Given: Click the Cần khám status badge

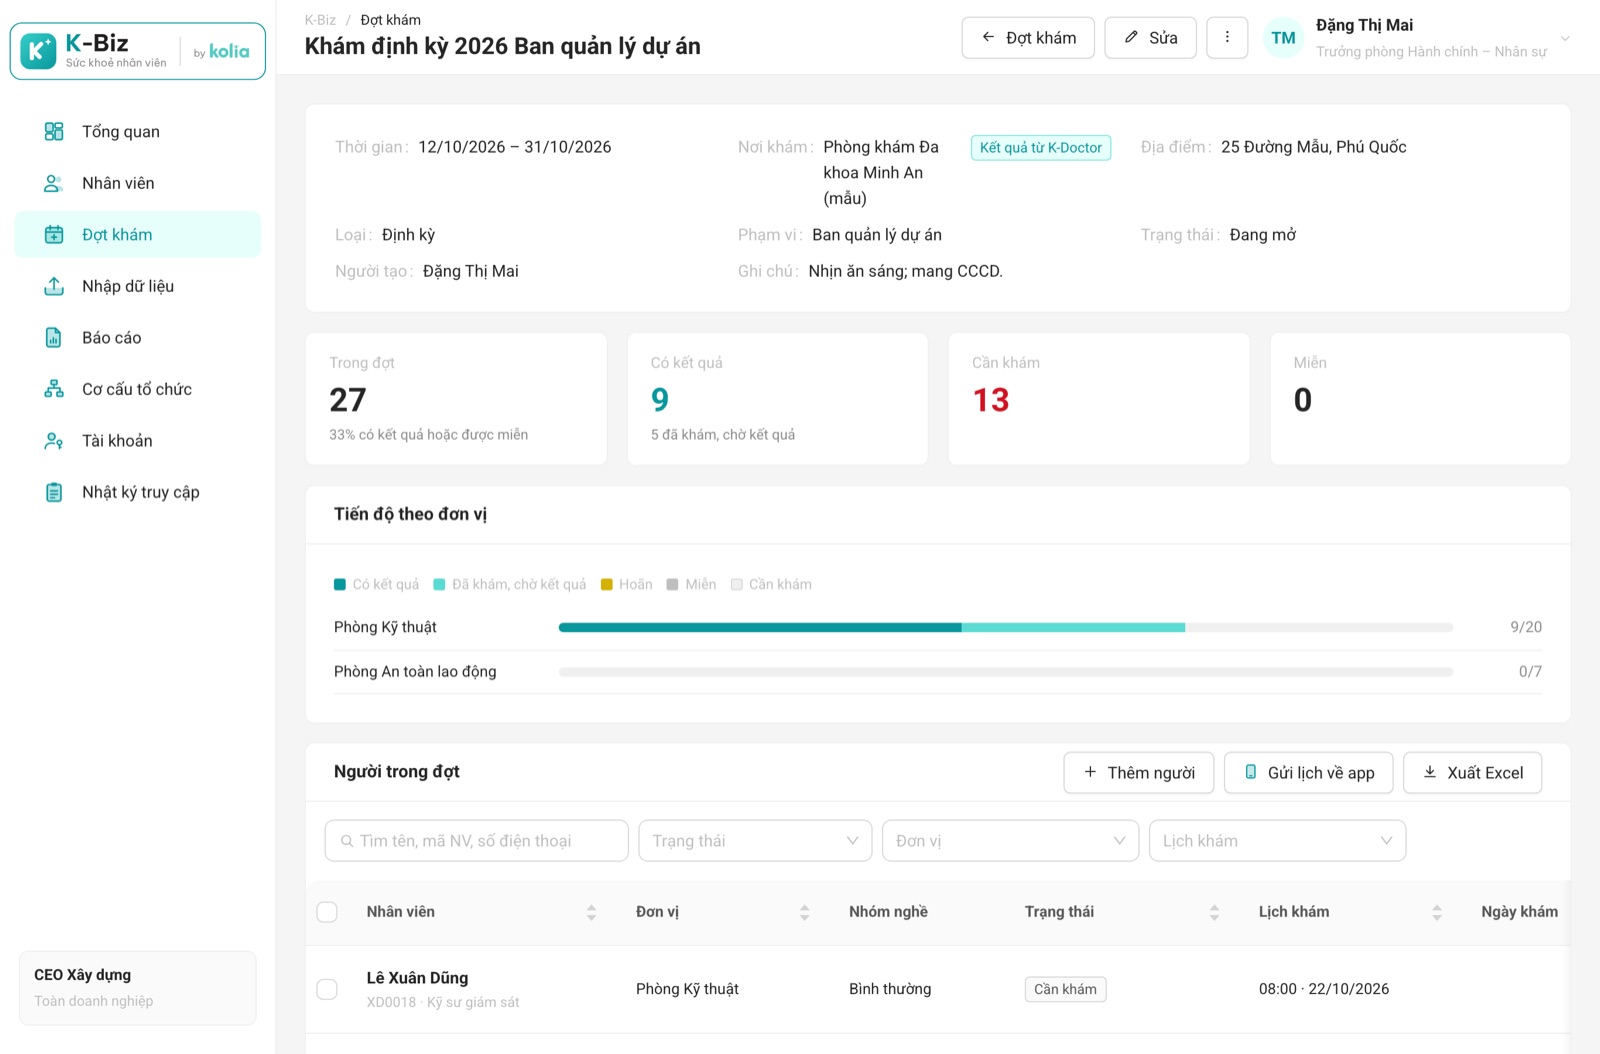Looking at the screenshot, I should [1065, 989].
